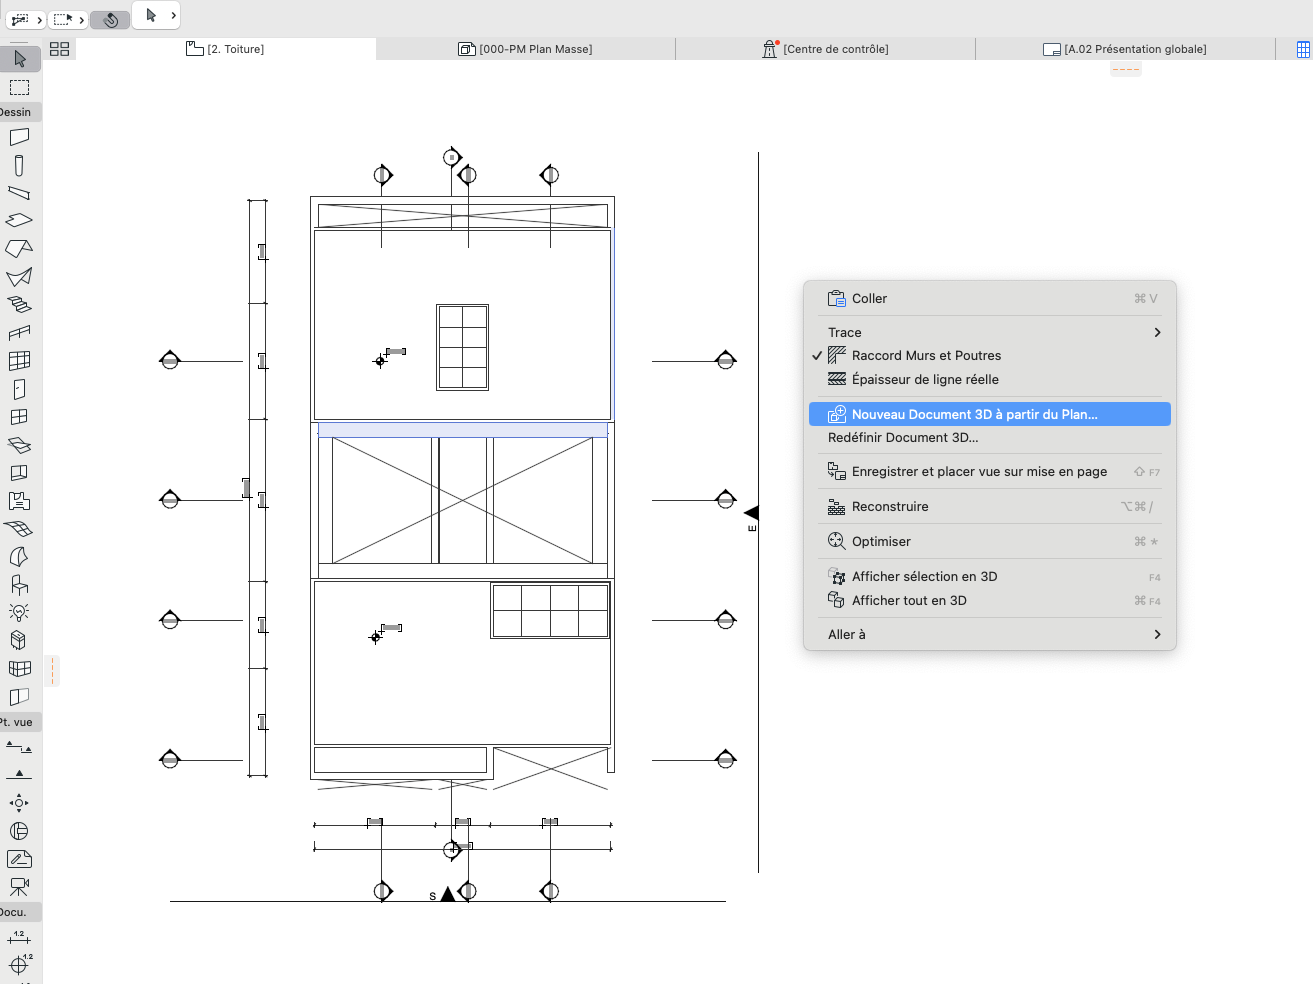The width and height of the screenshot is (1313, 984).
Task: Select the Level Dimension tool
Action: pyautogui.click(x=19, y=963)
